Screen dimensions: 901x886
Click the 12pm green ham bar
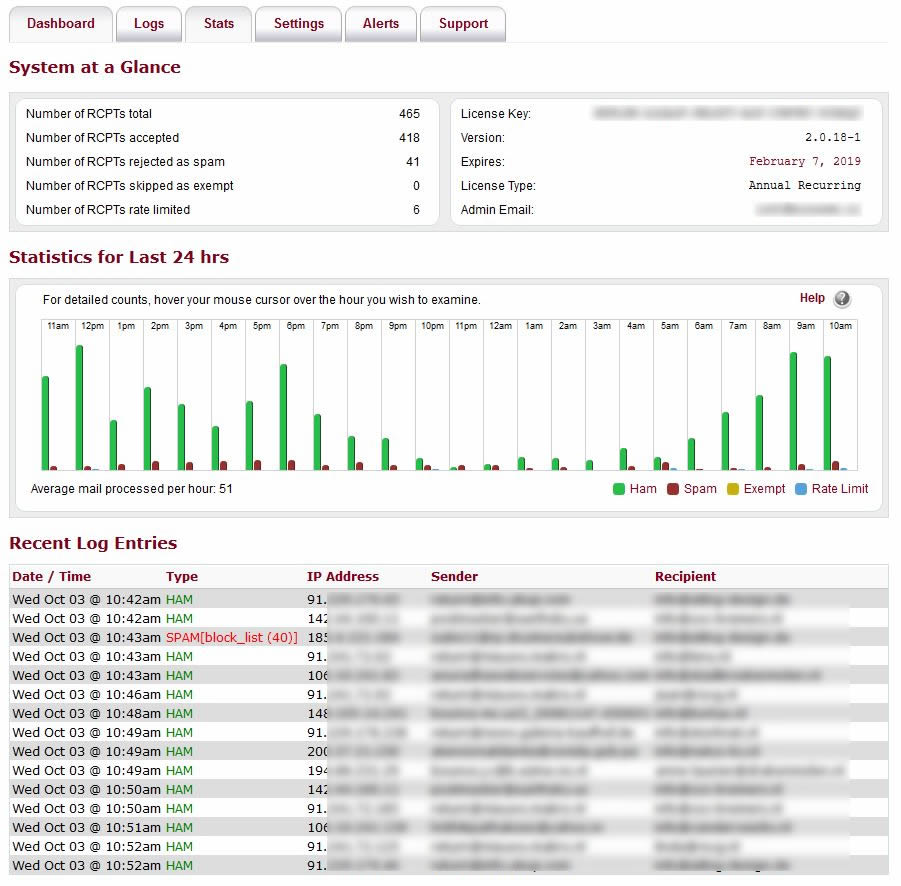[x=80, y=408]
